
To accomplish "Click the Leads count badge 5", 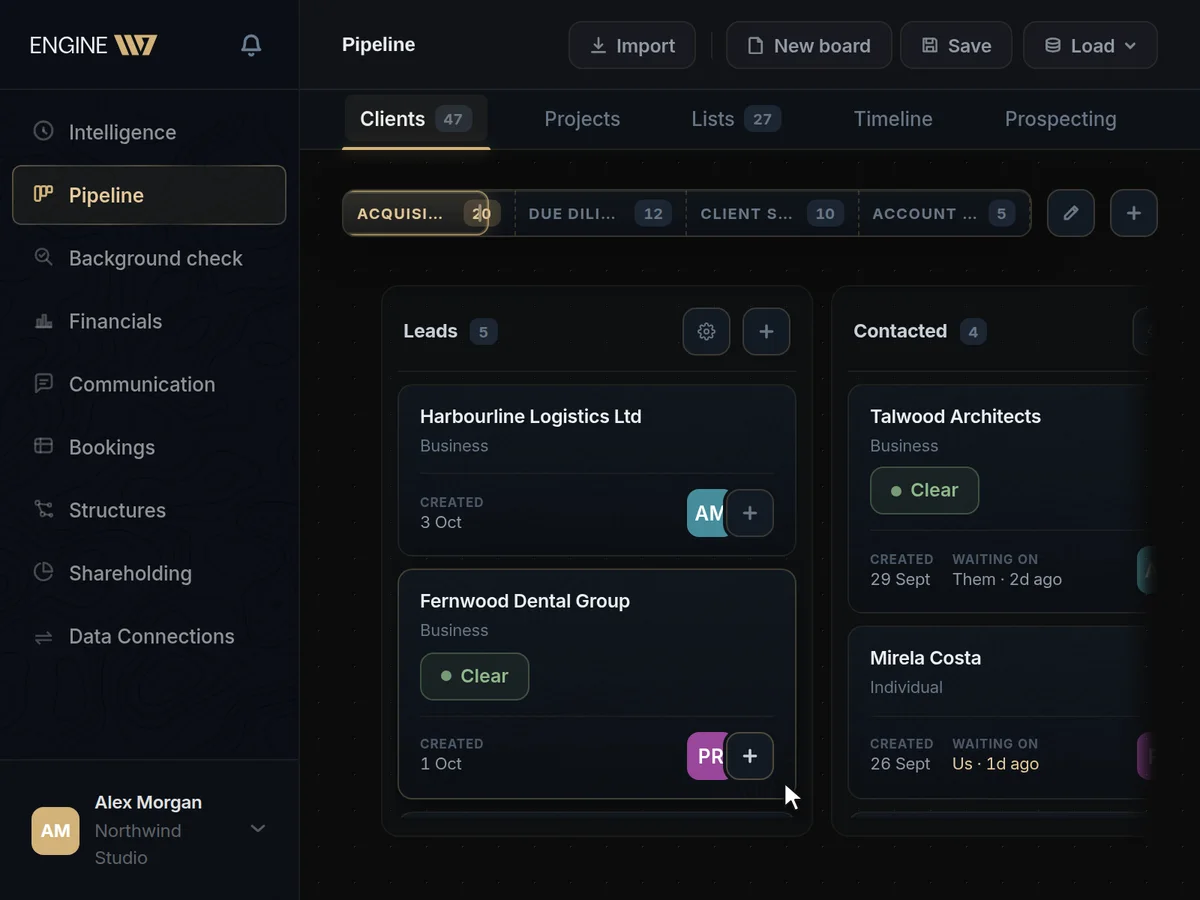I will coord(483,332).
